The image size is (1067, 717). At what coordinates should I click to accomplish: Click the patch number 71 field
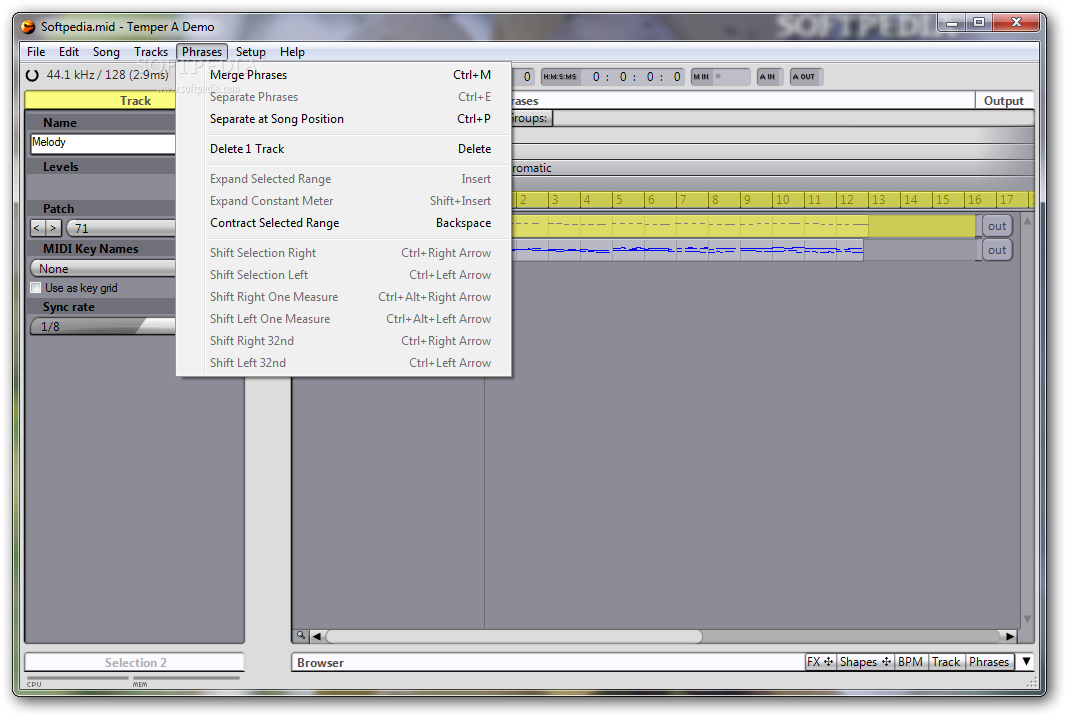click(x=121, y=229)
